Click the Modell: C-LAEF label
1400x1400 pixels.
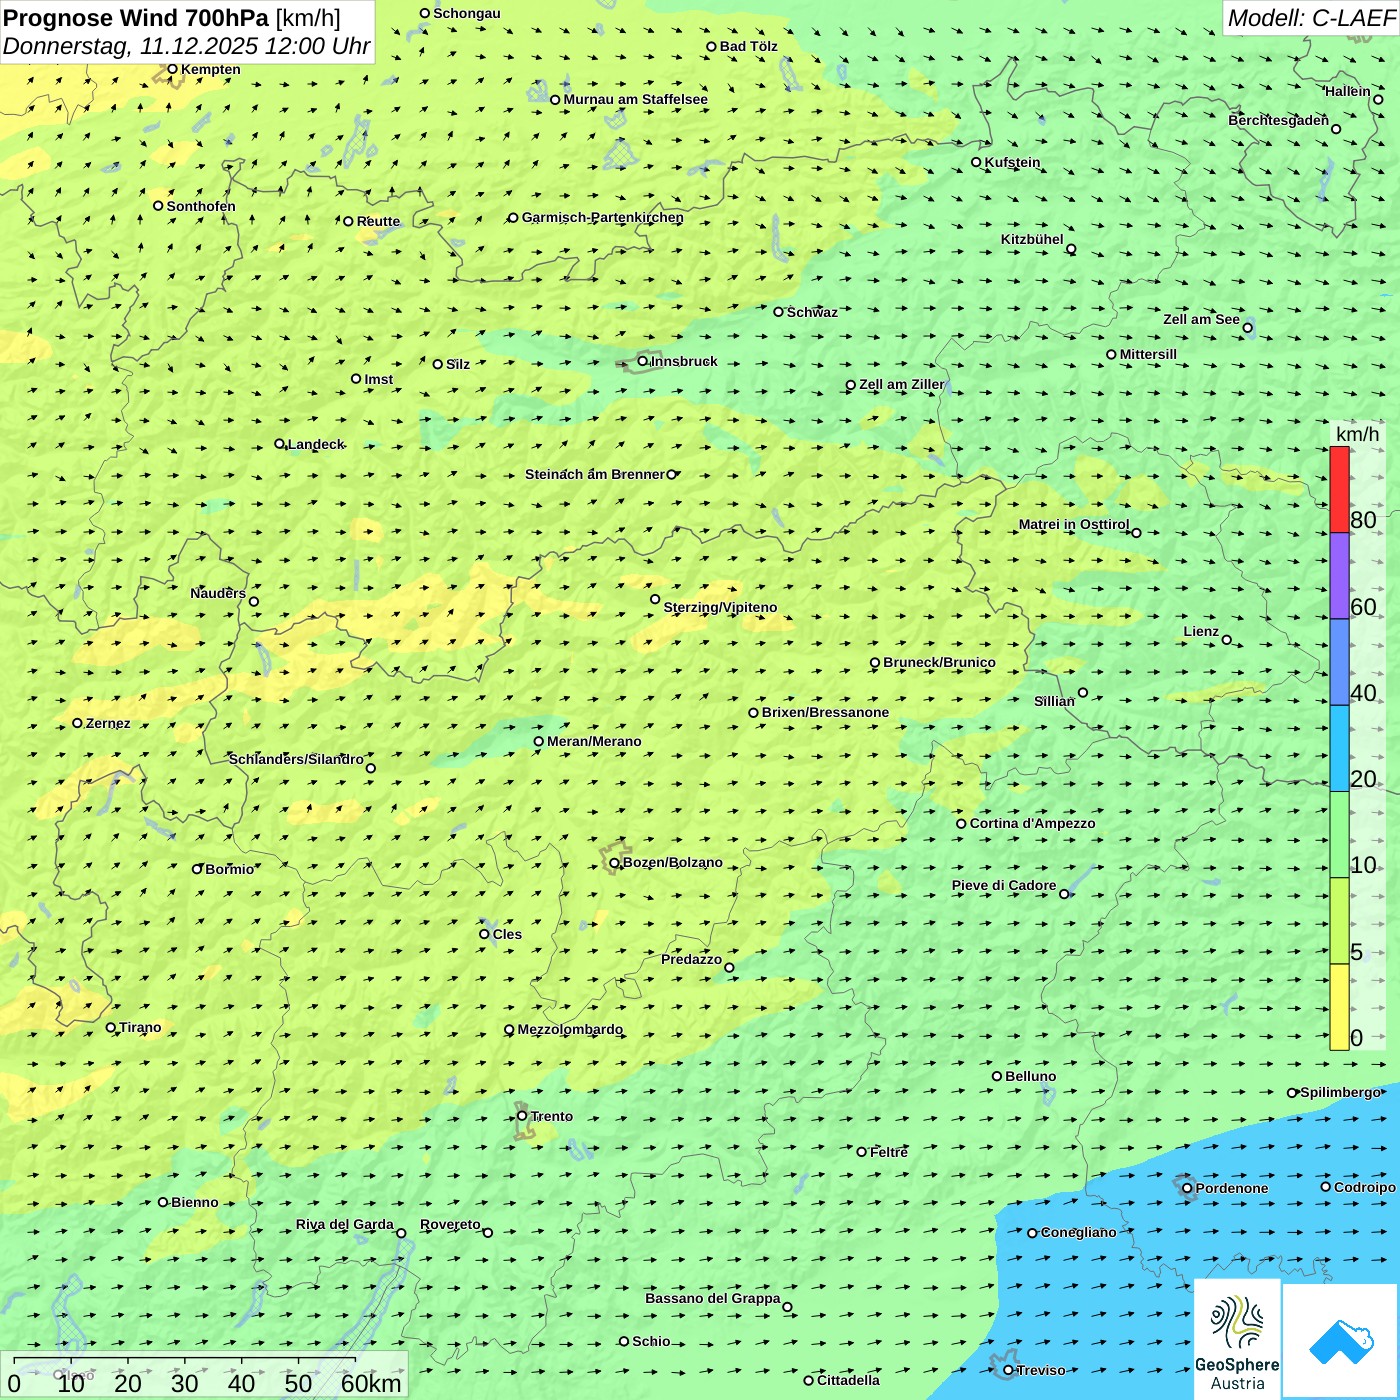pyautogui.click(x=1310, y=18)
